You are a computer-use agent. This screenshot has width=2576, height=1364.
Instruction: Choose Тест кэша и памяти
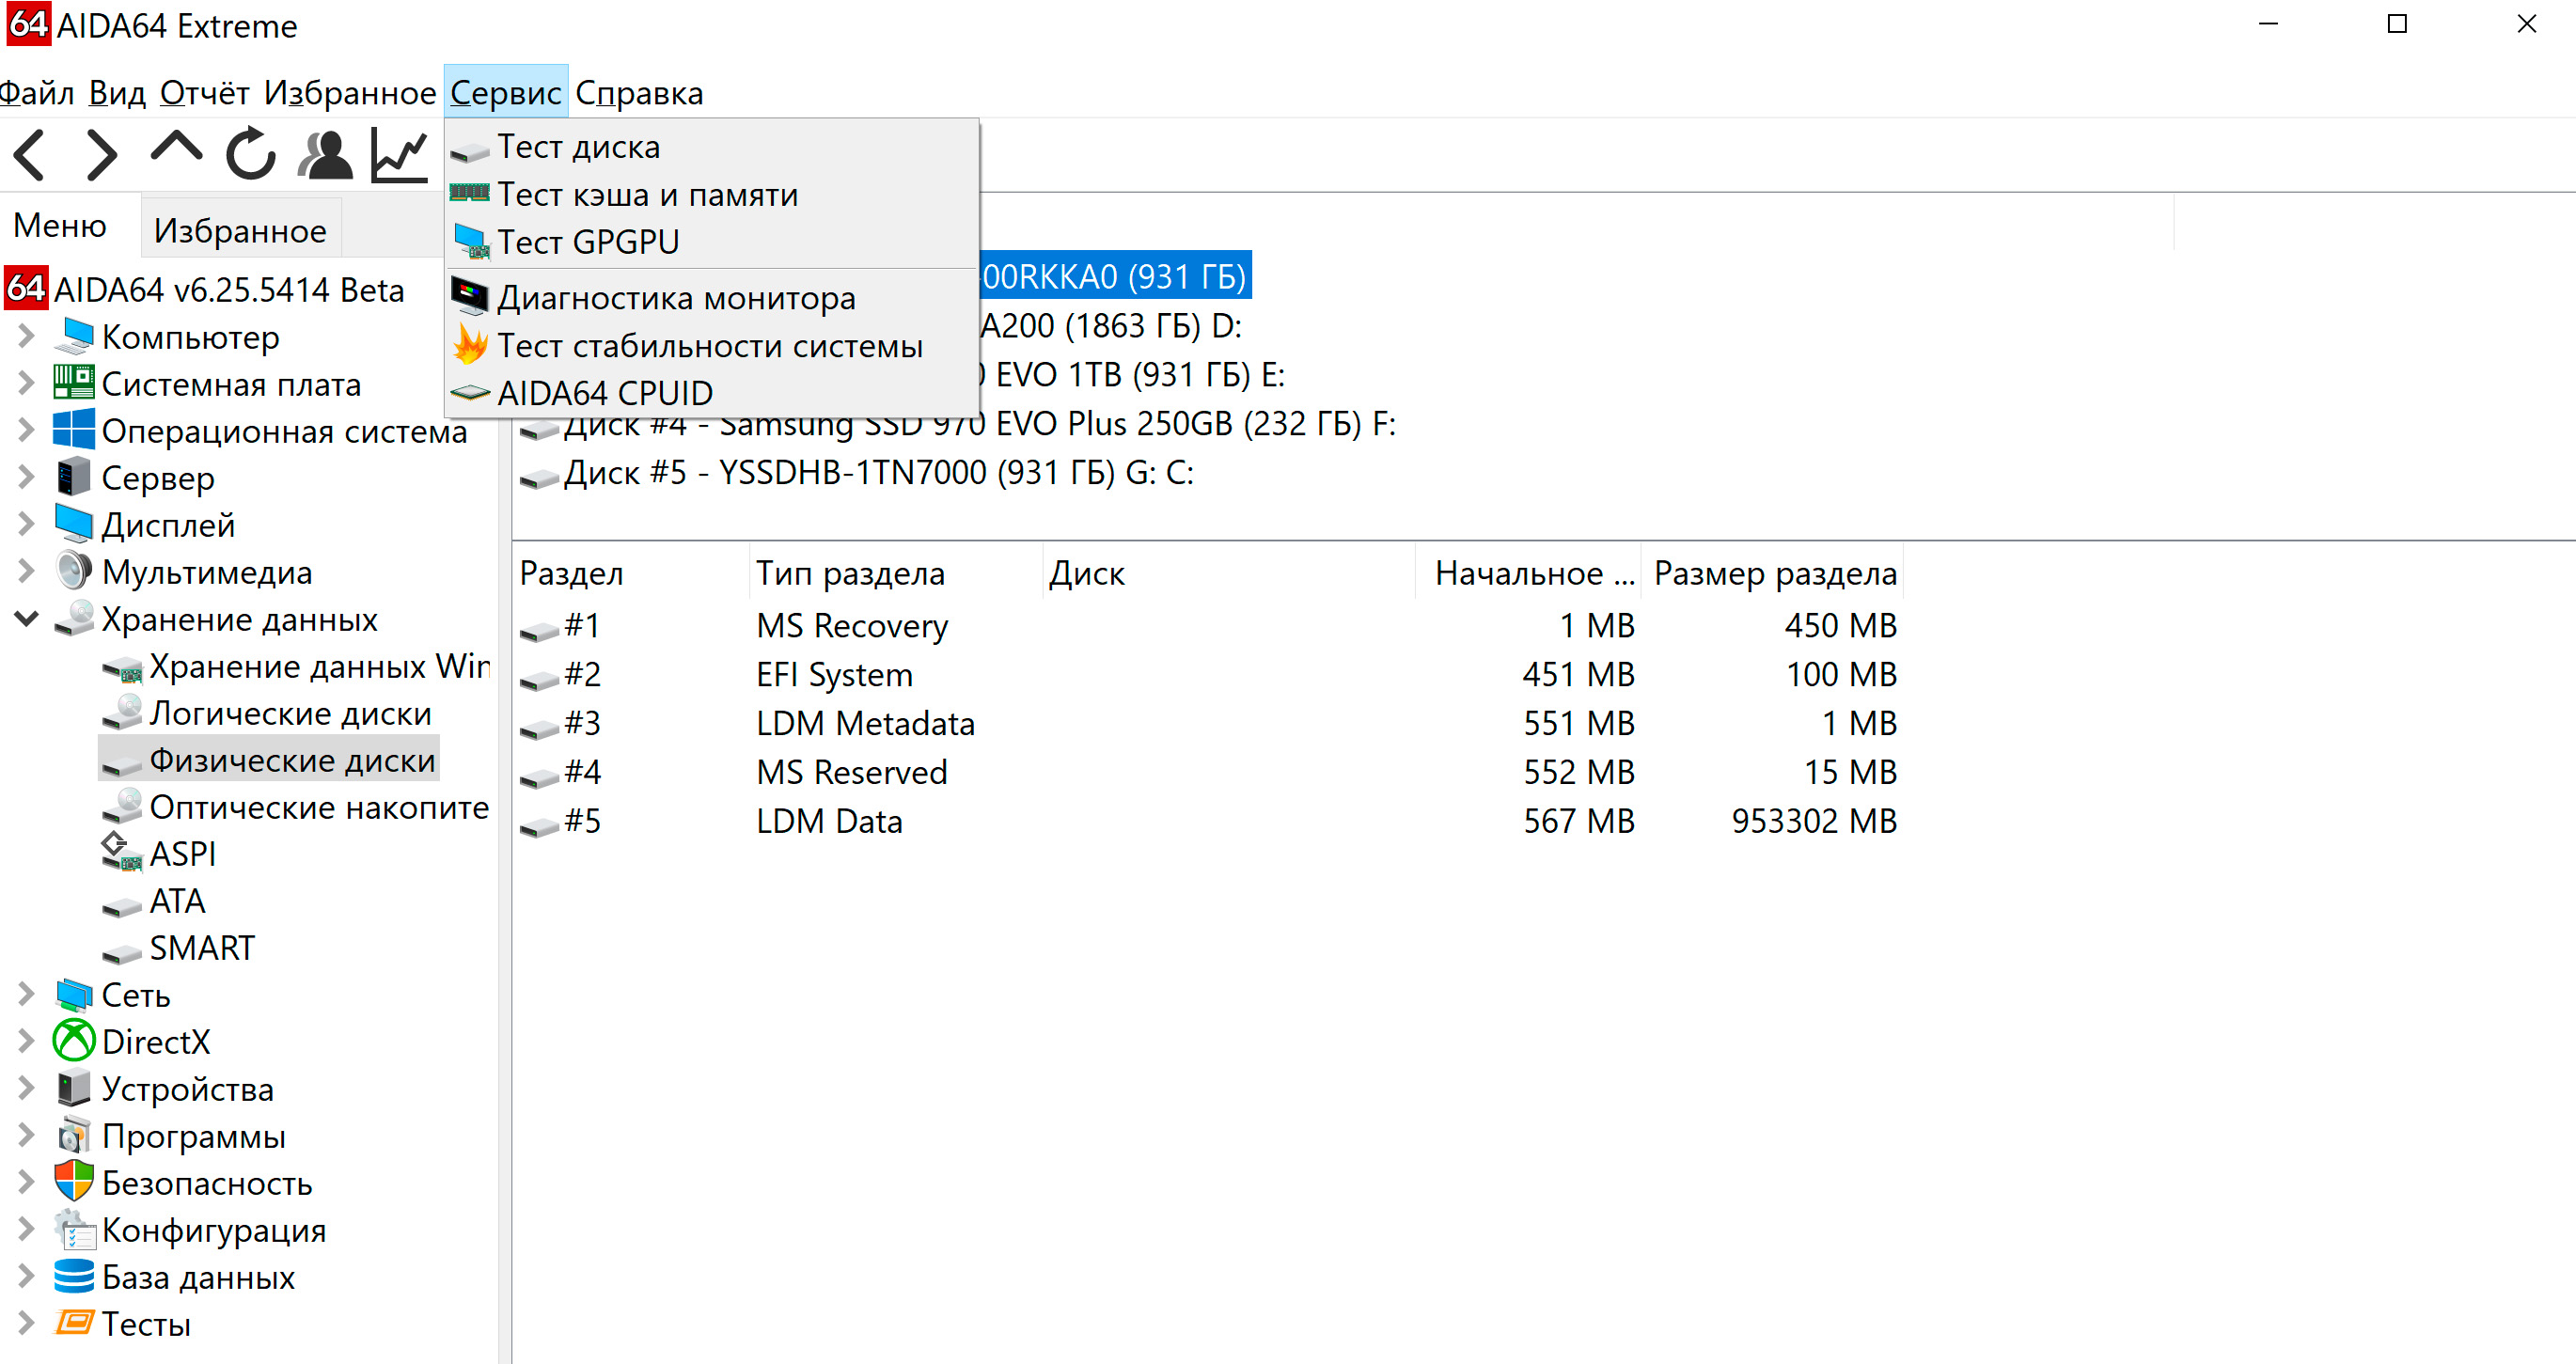click(711, 194)
